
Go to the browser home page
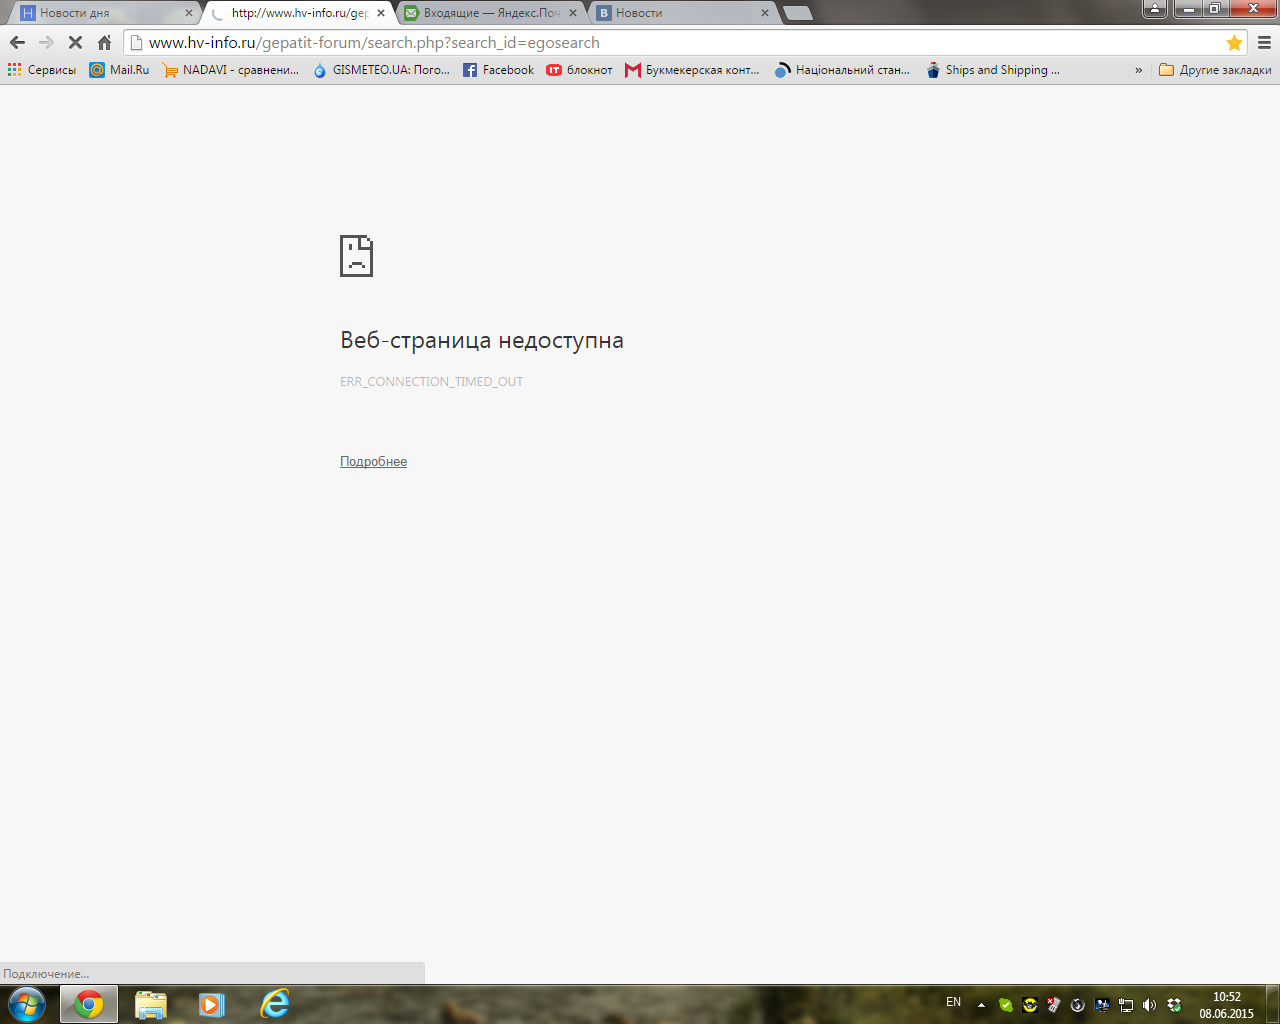(104, 42)
